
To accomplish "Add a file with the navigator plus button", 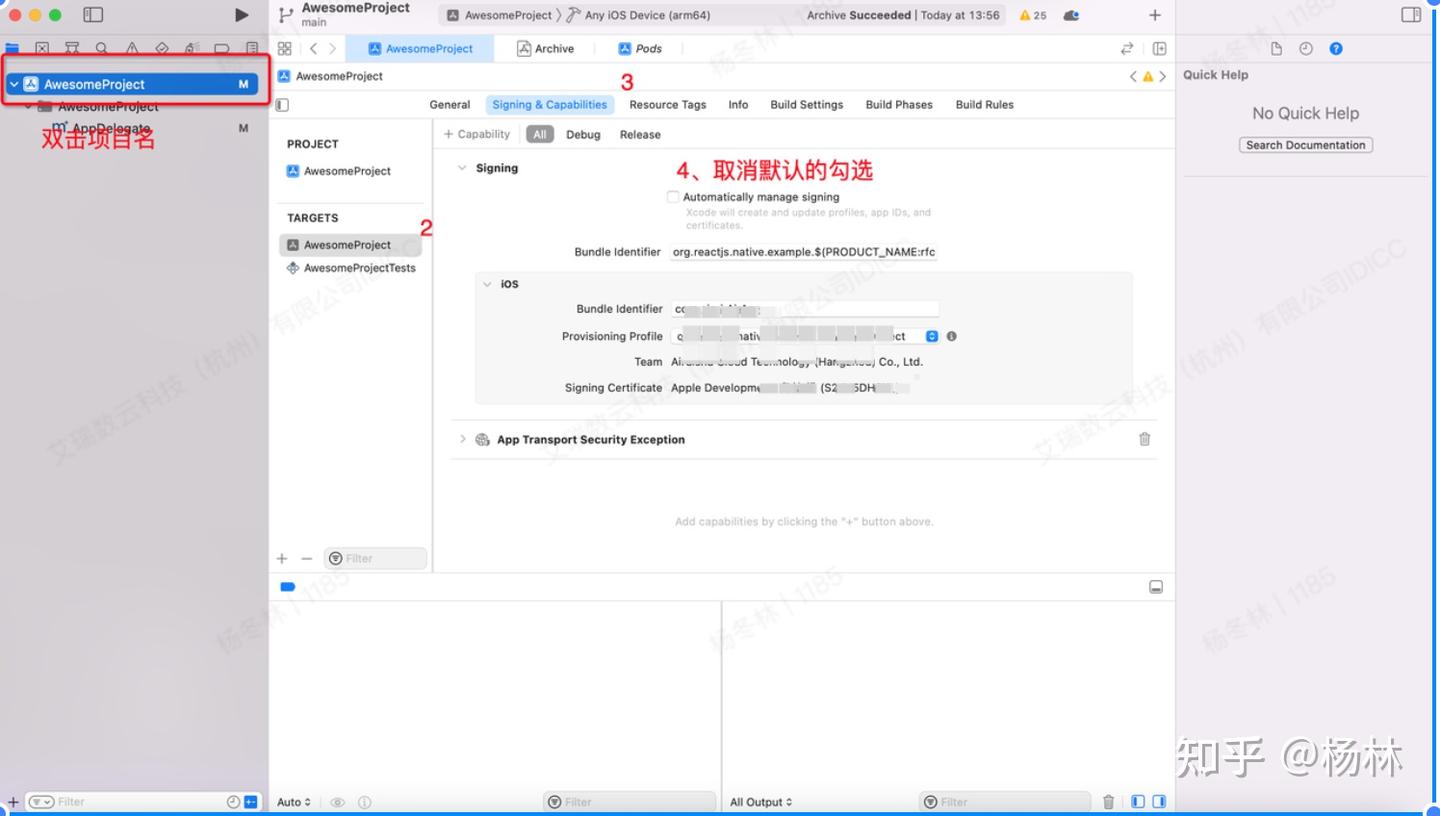I will (13, 801).
